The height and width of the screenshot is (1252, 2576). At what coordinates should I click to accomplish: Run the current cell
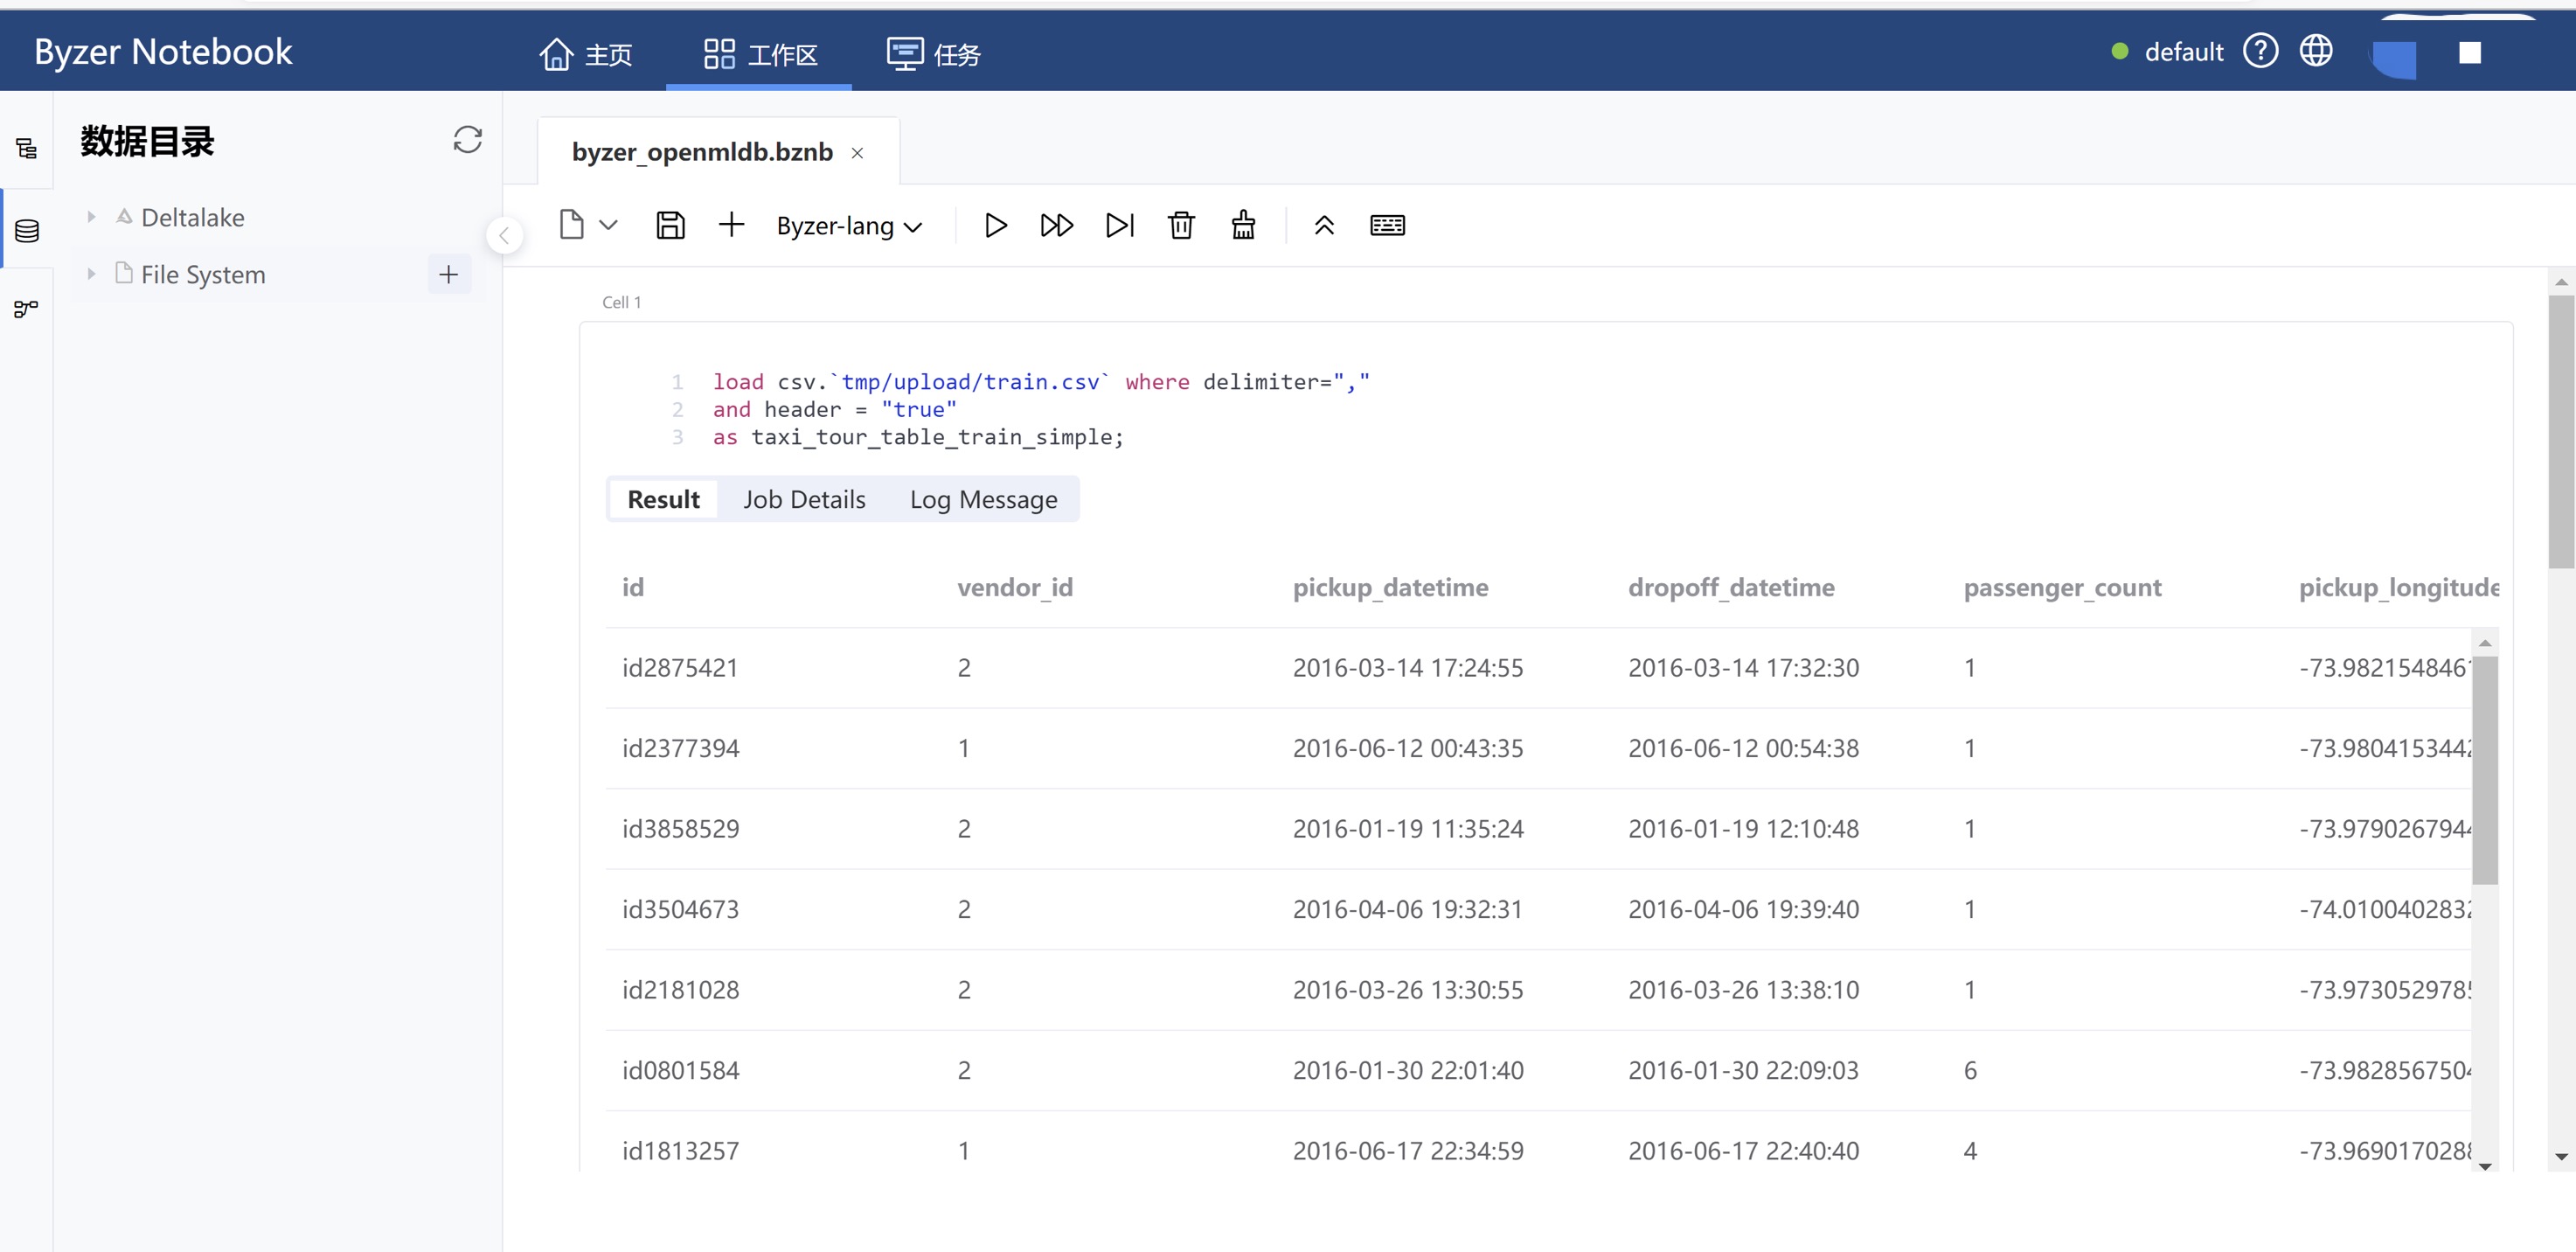pyautogui.click(x=994, y=225)
